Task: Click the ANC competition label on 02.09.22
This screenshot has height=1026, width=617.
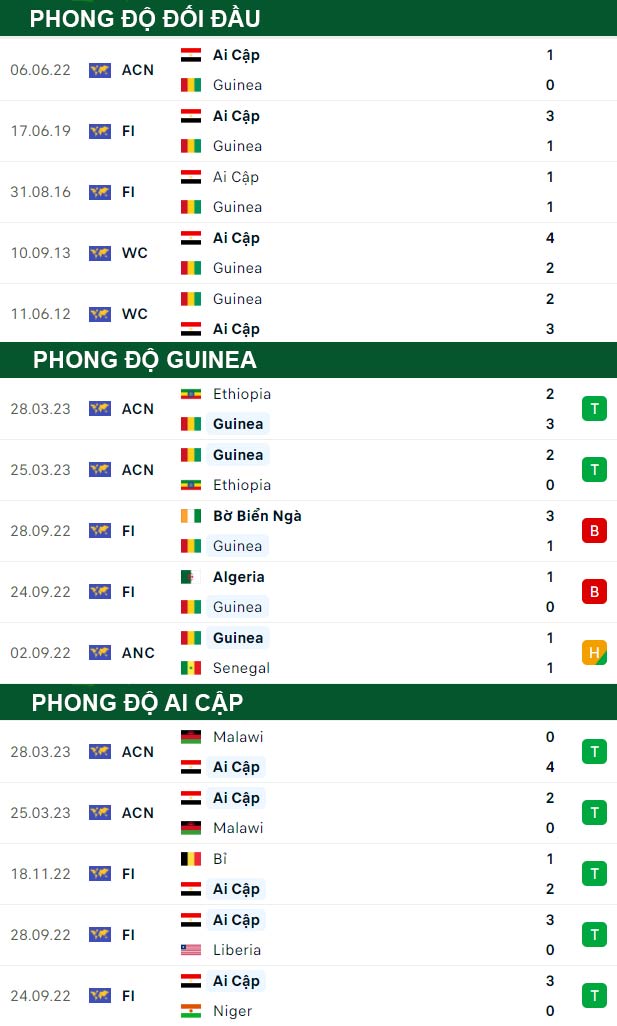Action: click(x=138, y=653)
